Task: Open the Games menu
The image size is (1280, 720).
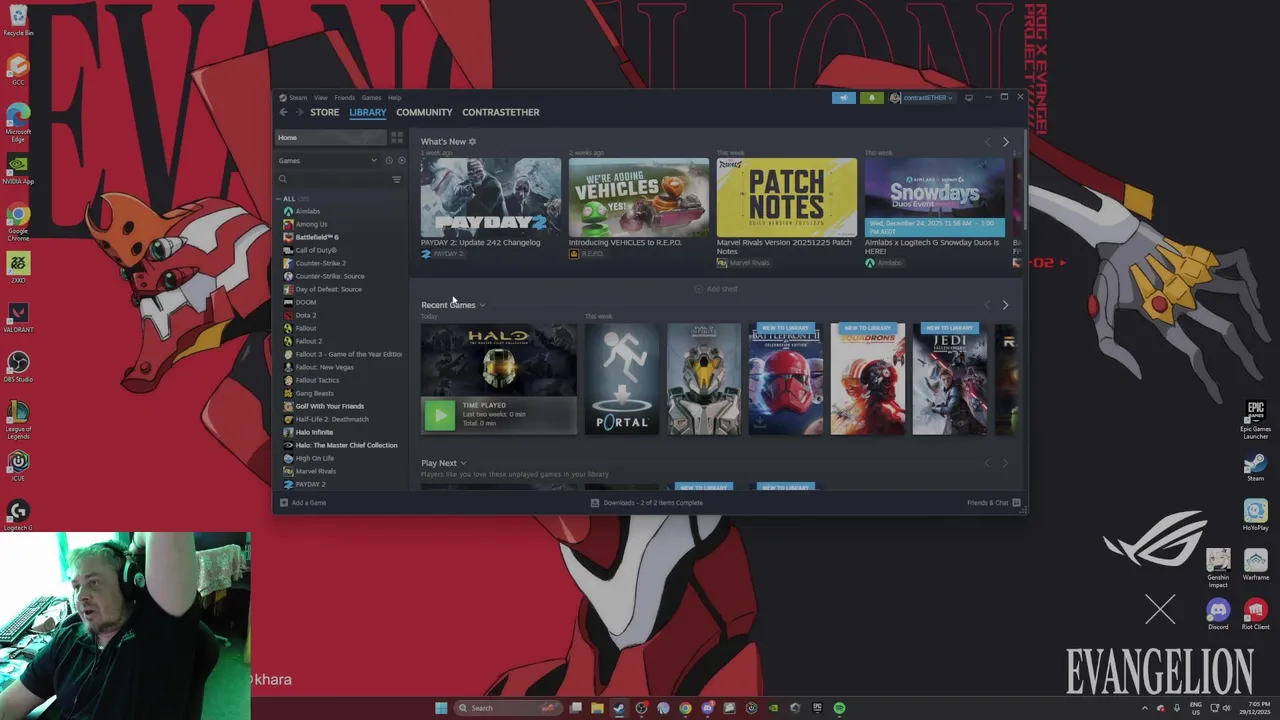Action: [371, 98]
